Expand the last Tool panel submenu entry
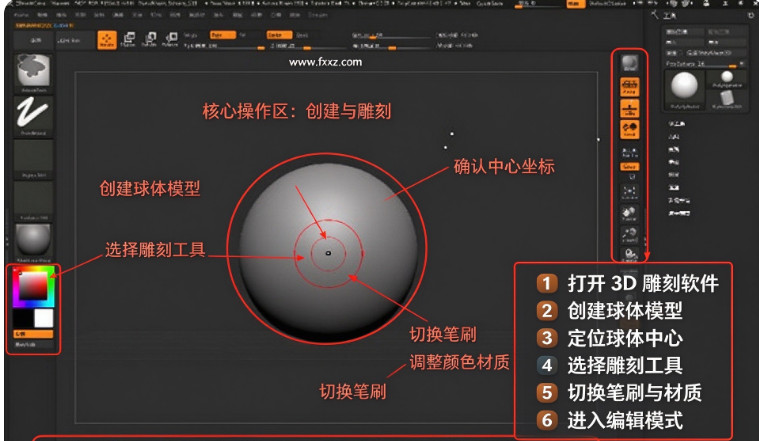 coord(679,213)
